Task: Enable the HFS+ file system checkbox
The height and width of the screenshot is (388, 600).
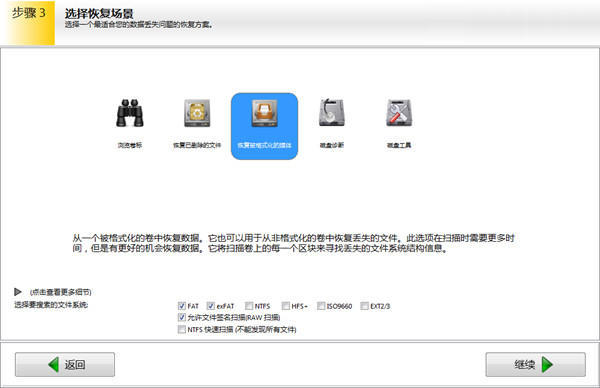Action: (285, 306)
